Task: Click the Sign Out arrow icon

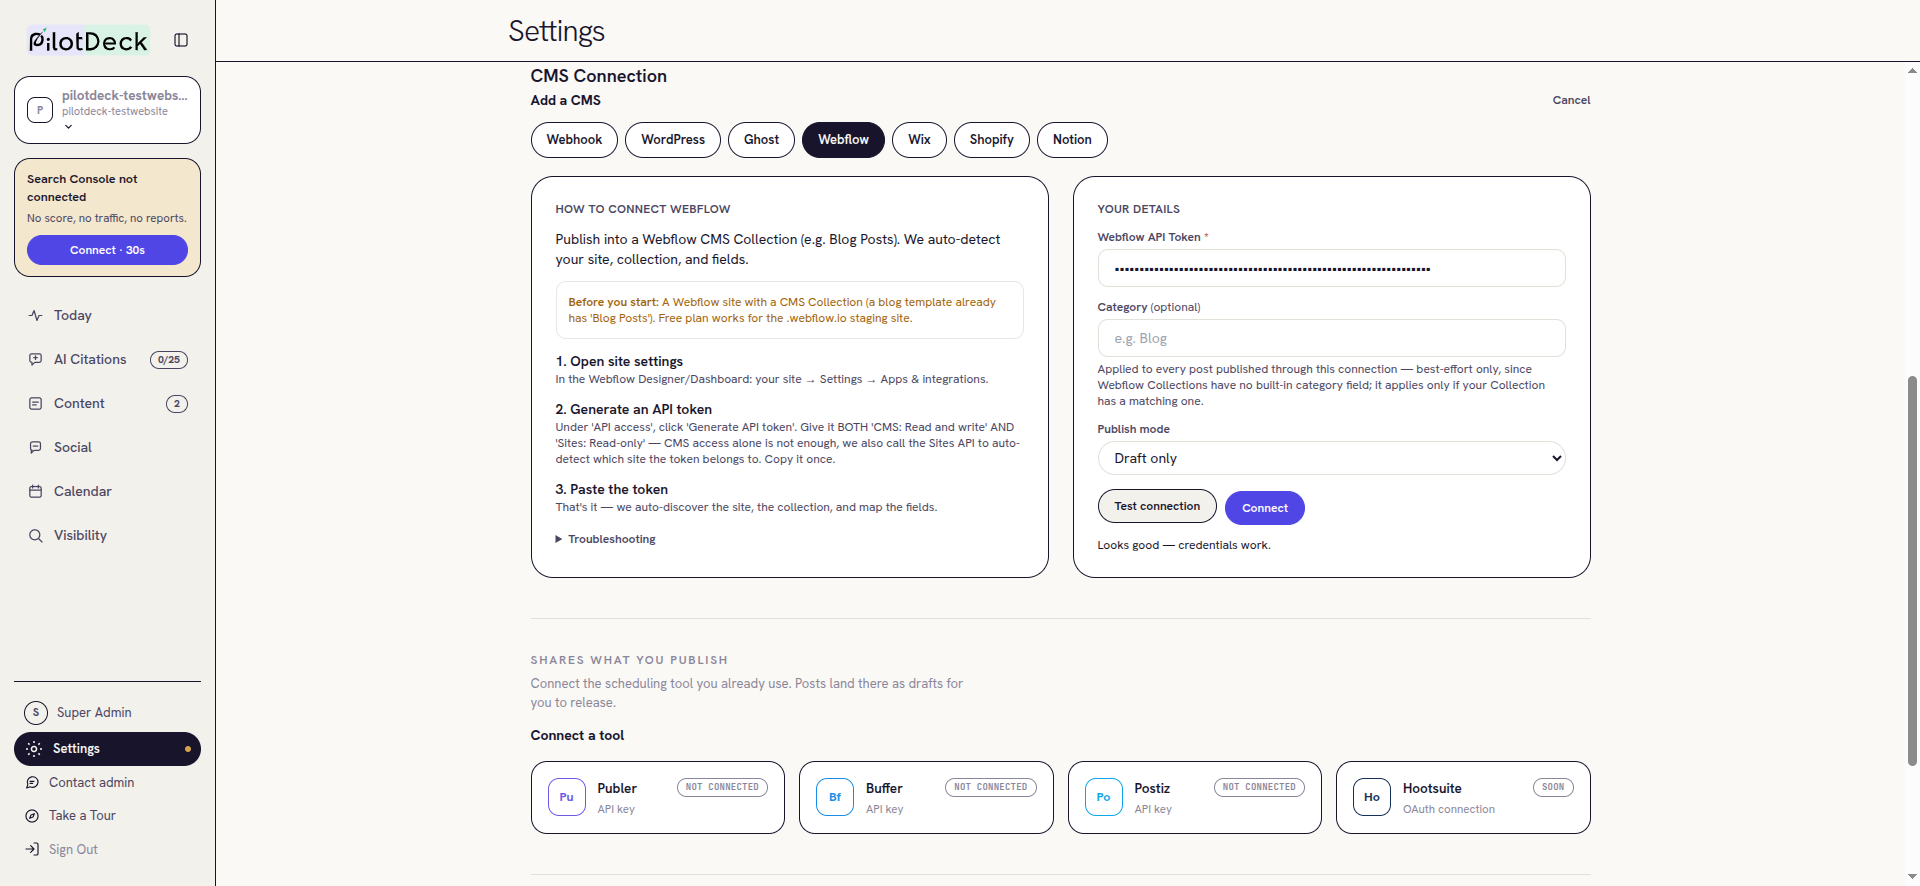Action: click(33, 849)
